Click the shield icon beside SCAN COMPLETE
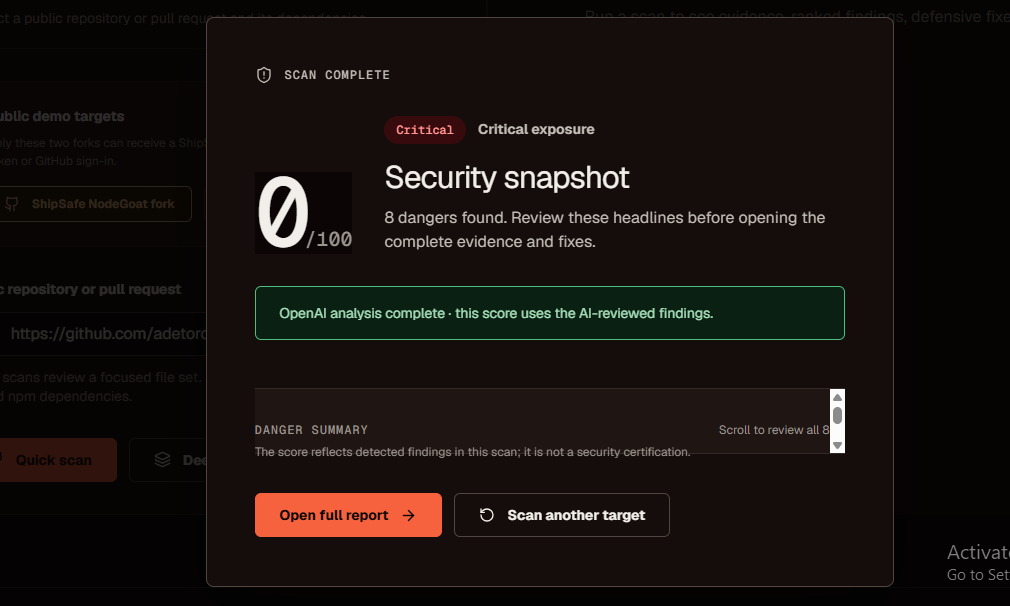 [x=264, y=75]
